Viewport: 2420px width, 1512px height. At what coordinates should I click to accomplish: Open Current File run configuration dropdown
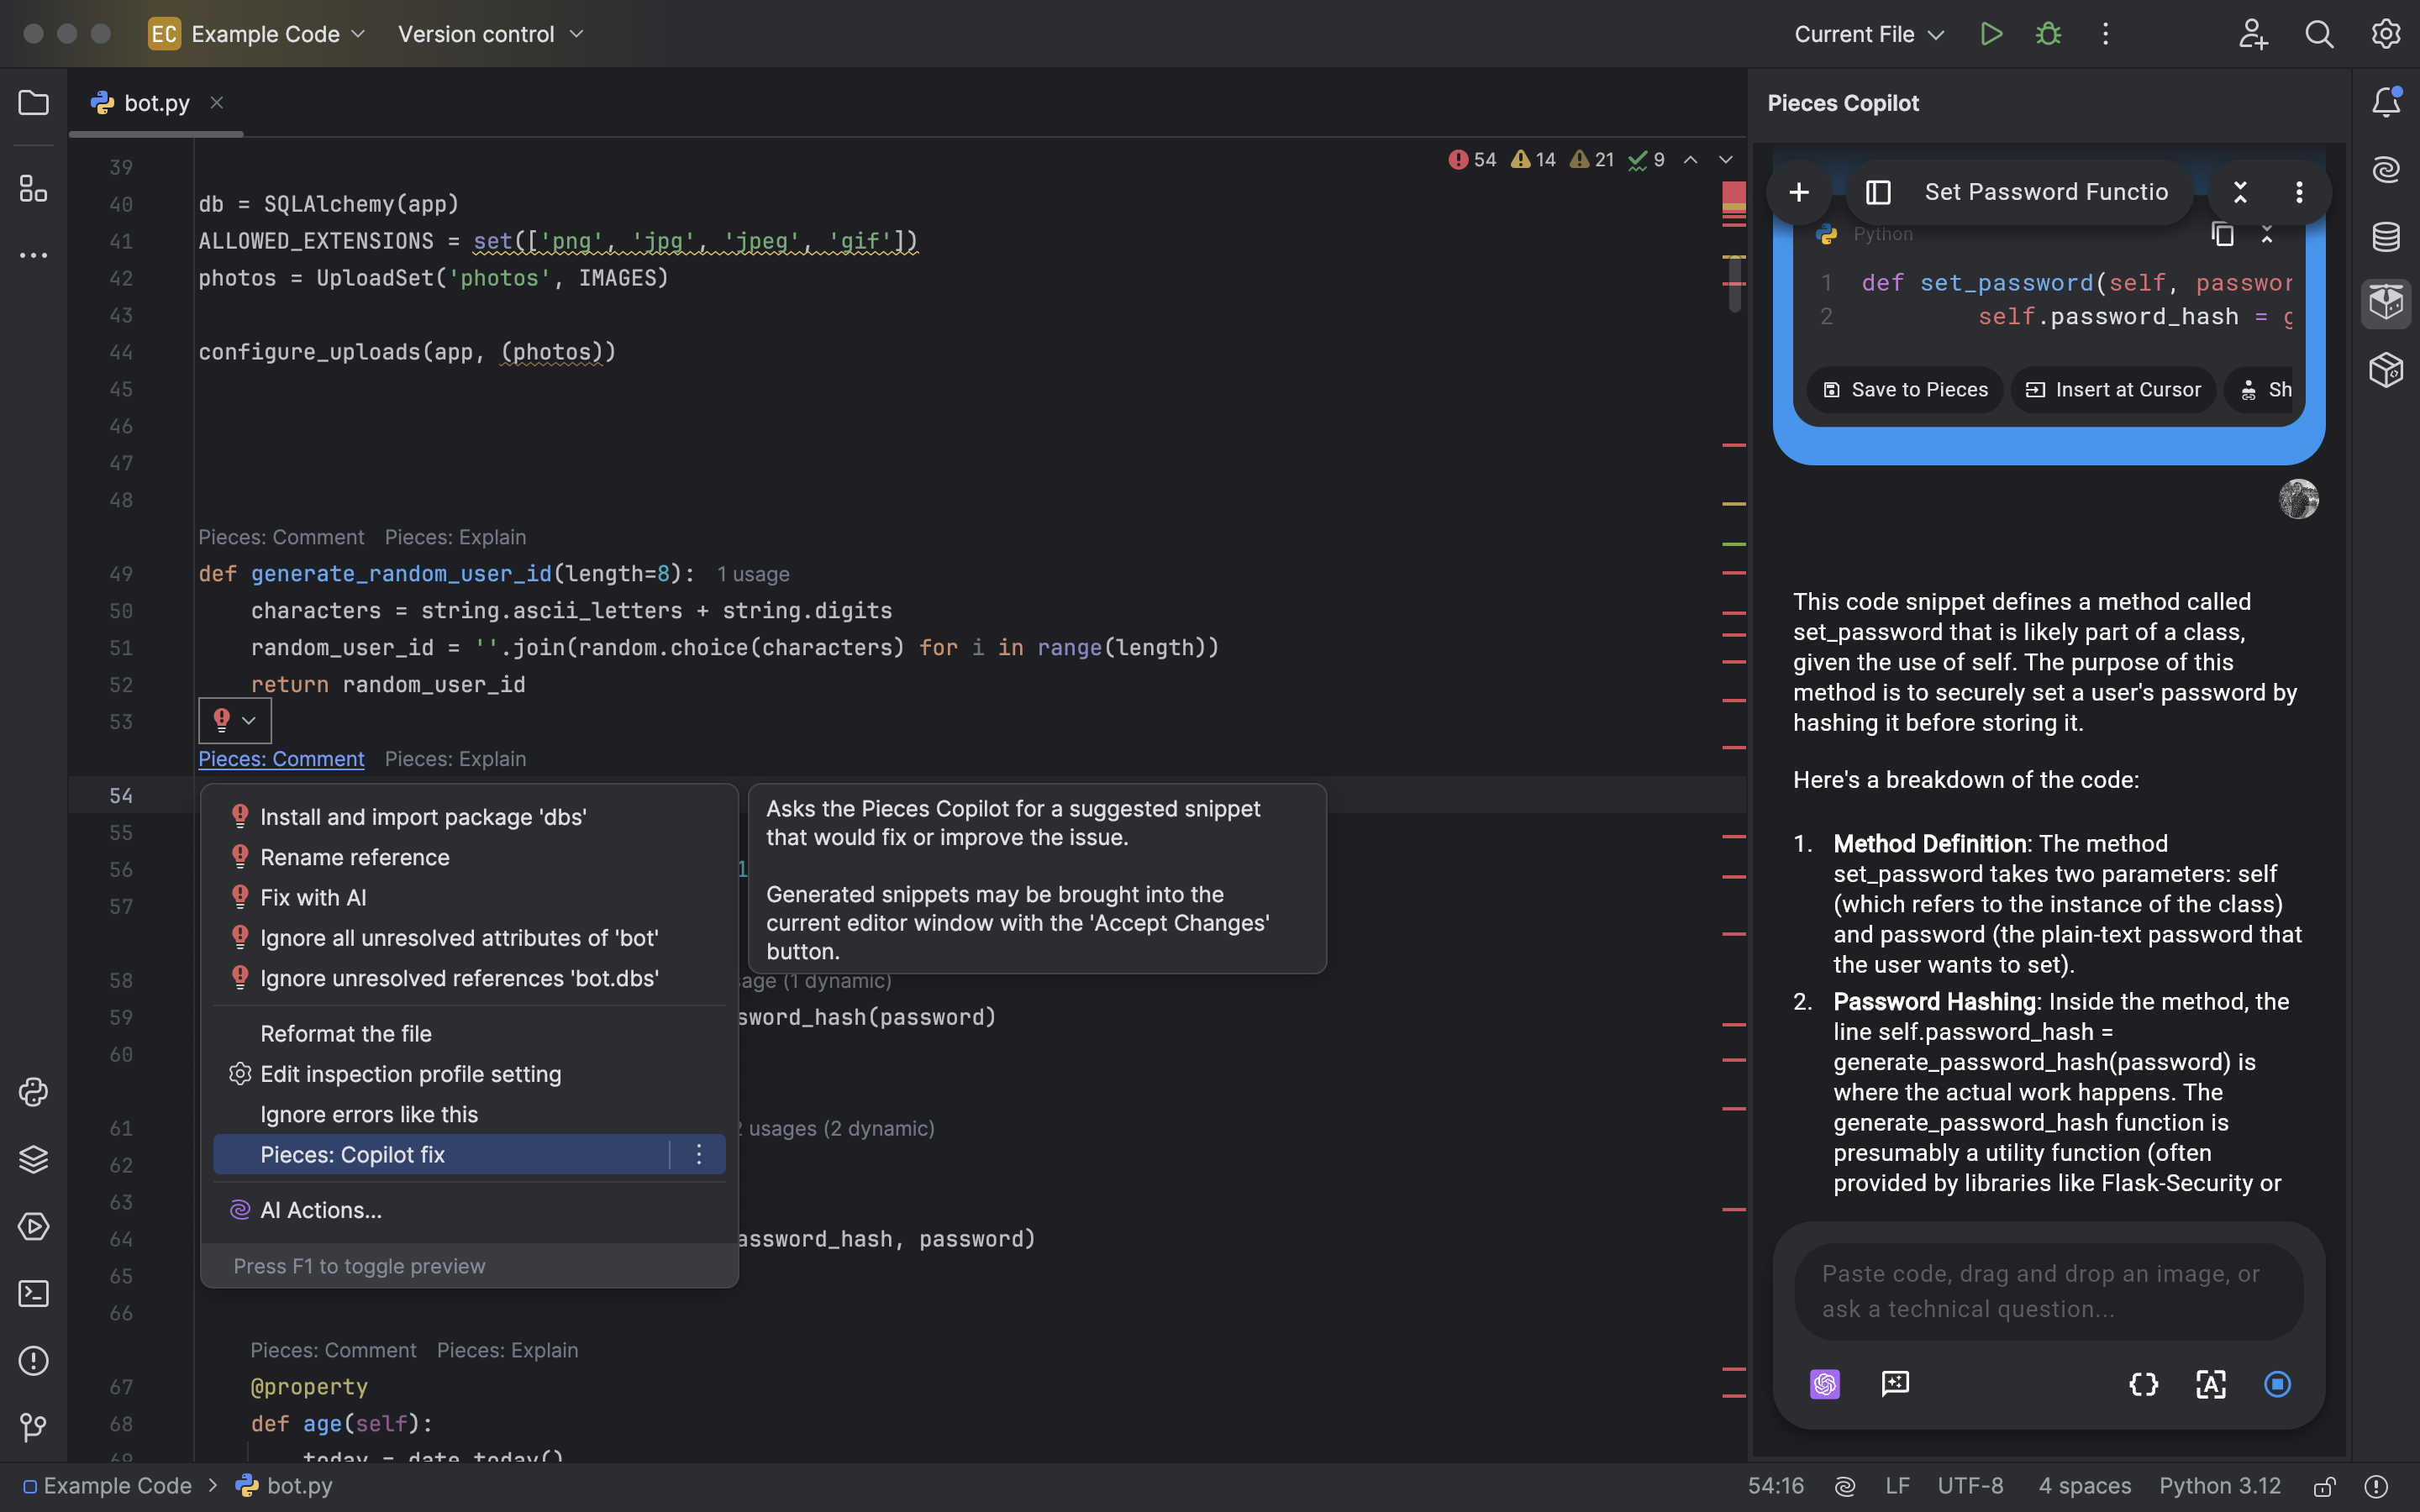(1869, 34)
